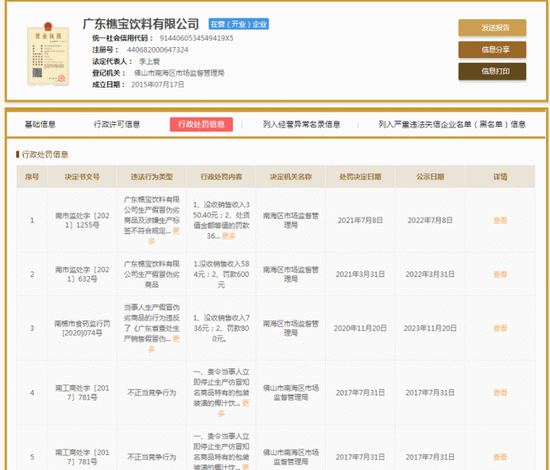Click publication date 2022年3月31日
This screenshot has height=470, width=550.
(430, 274)
